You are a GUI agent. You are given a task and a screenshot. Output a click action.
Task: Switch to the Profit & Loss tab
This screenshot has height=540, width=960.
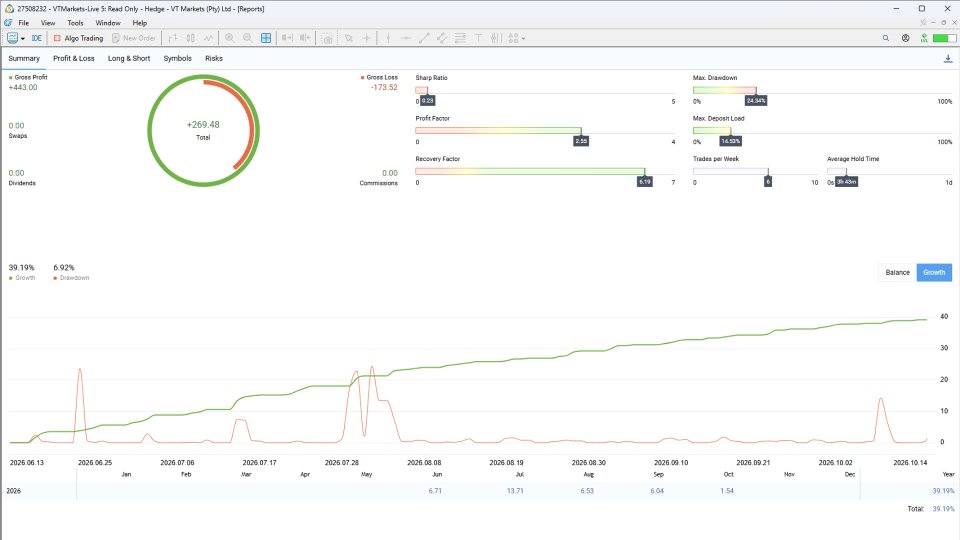73,58
